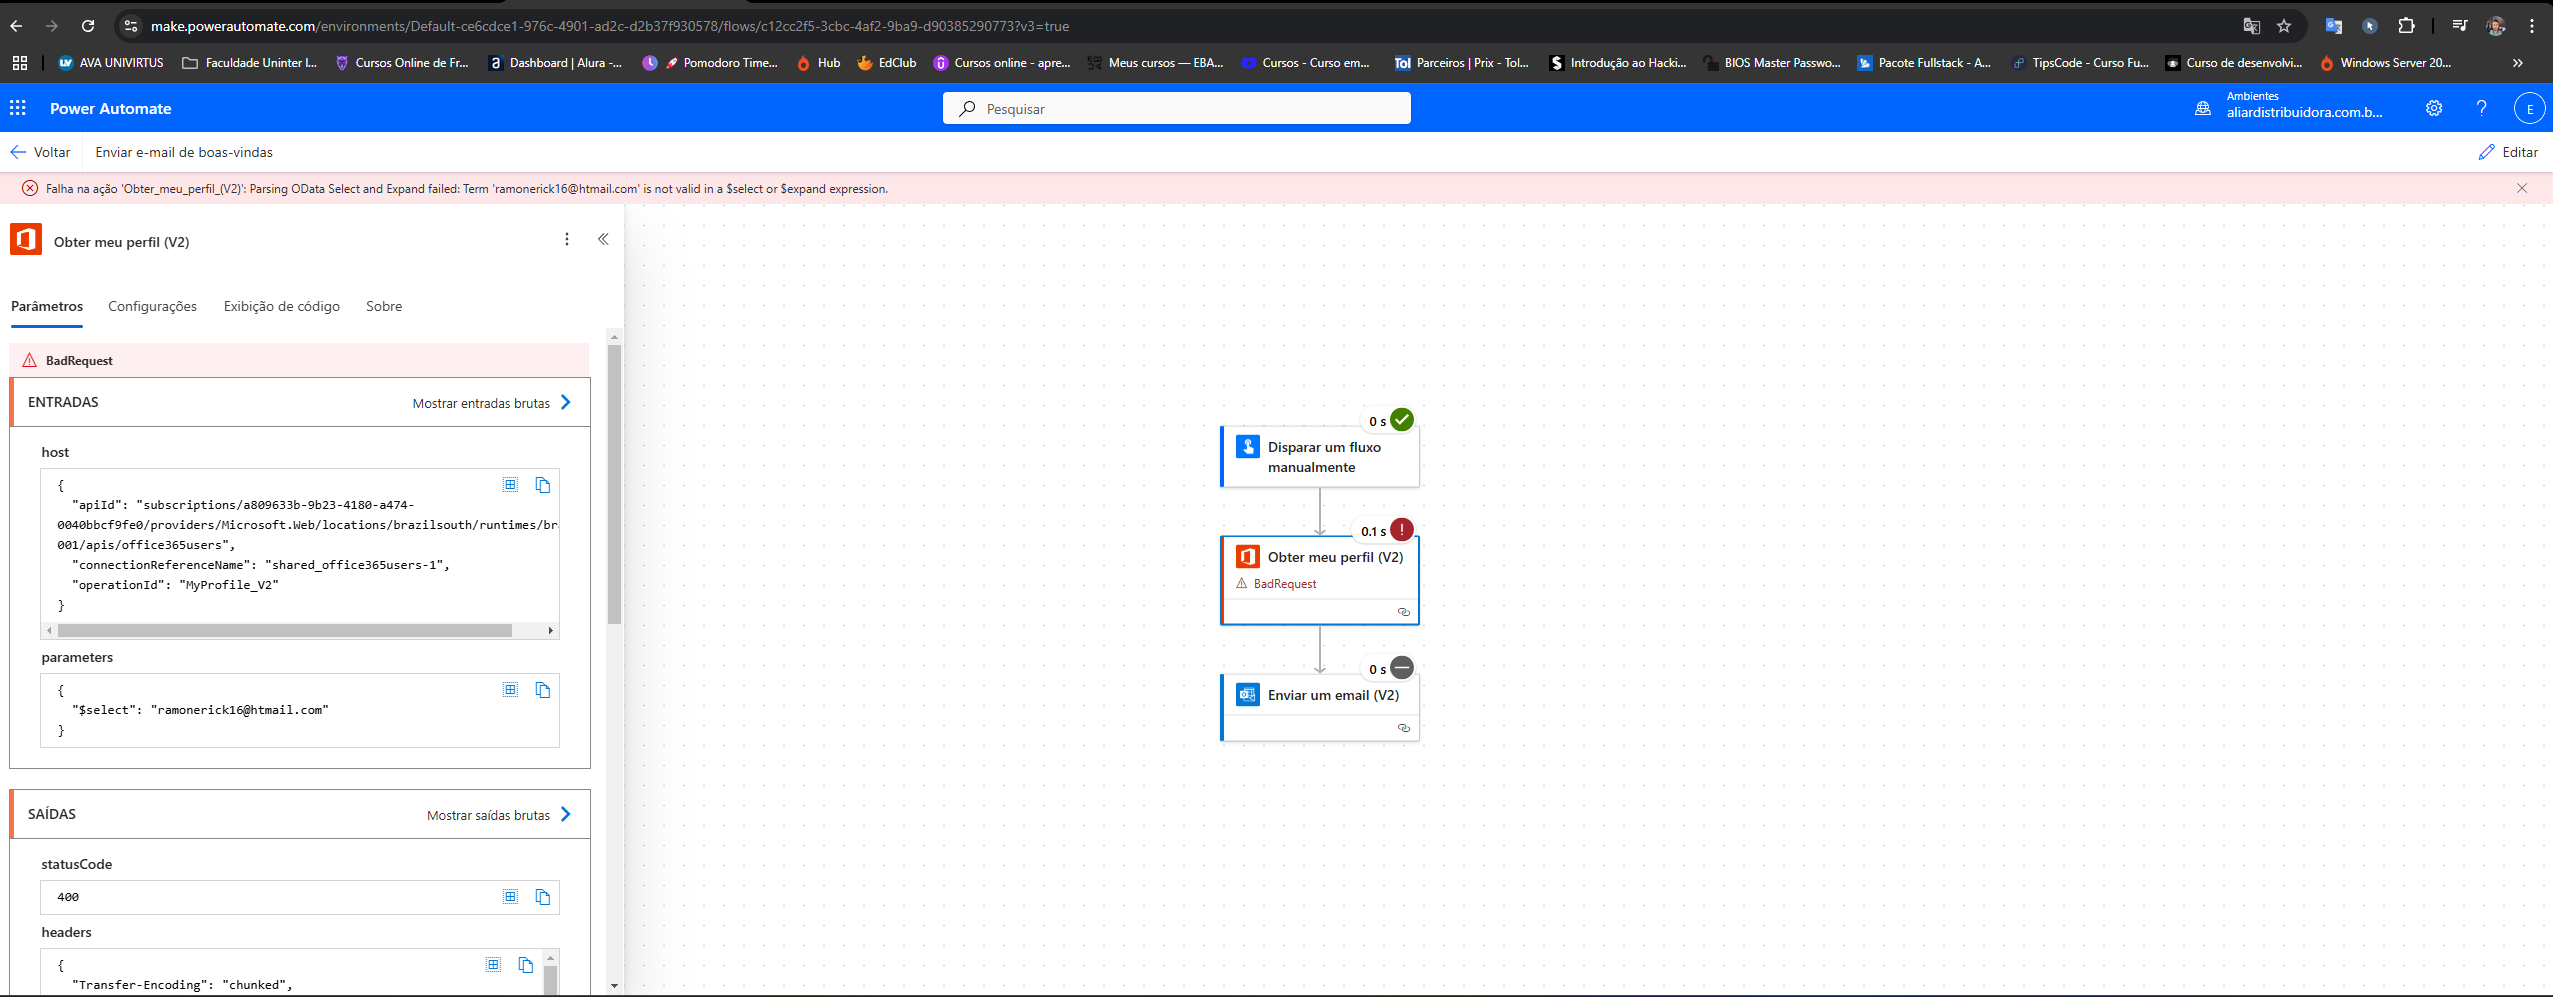
Task: Open the EdClub bookmark
Action: coord(887,62)
